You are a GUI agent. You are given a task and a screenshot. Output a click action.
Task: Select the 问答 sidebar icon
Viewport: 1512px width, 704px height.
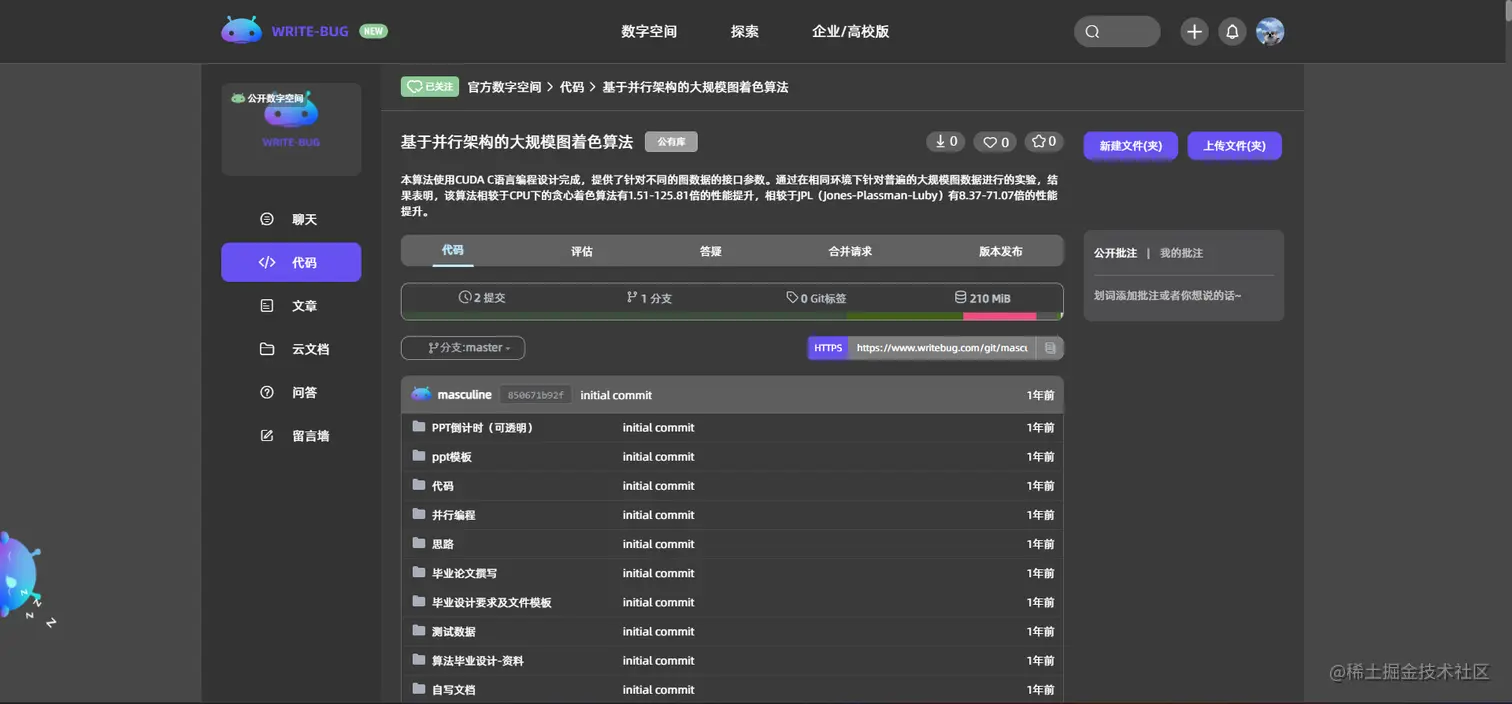(x=265, y=392)
